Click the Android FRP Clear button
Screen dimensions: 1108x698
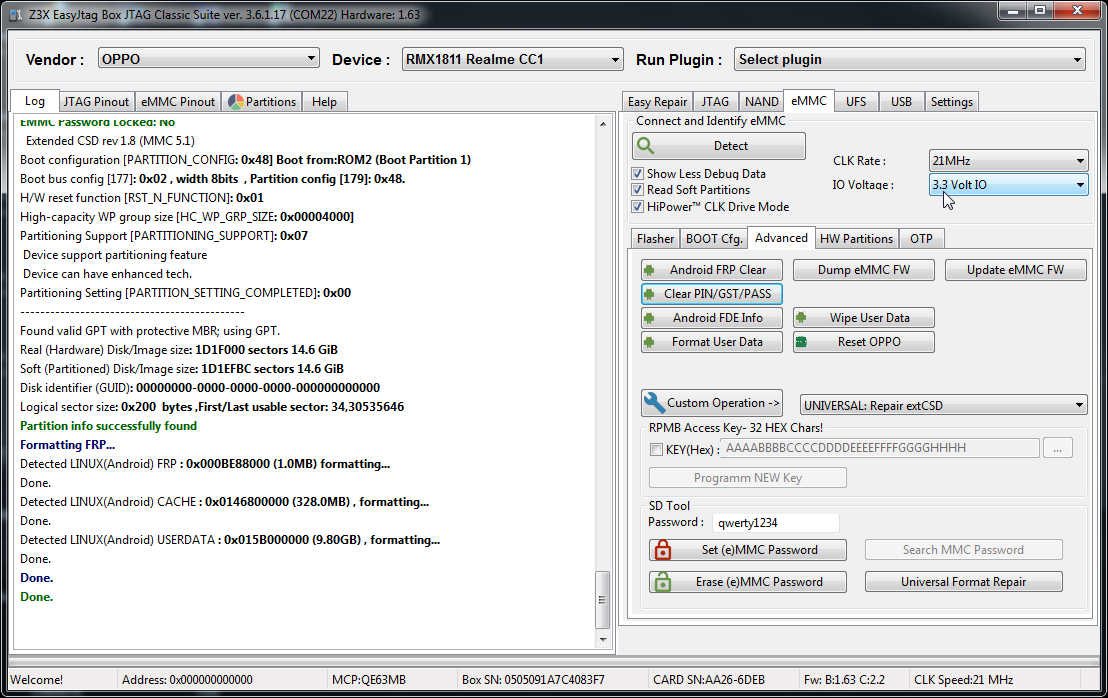pos(711,270)
